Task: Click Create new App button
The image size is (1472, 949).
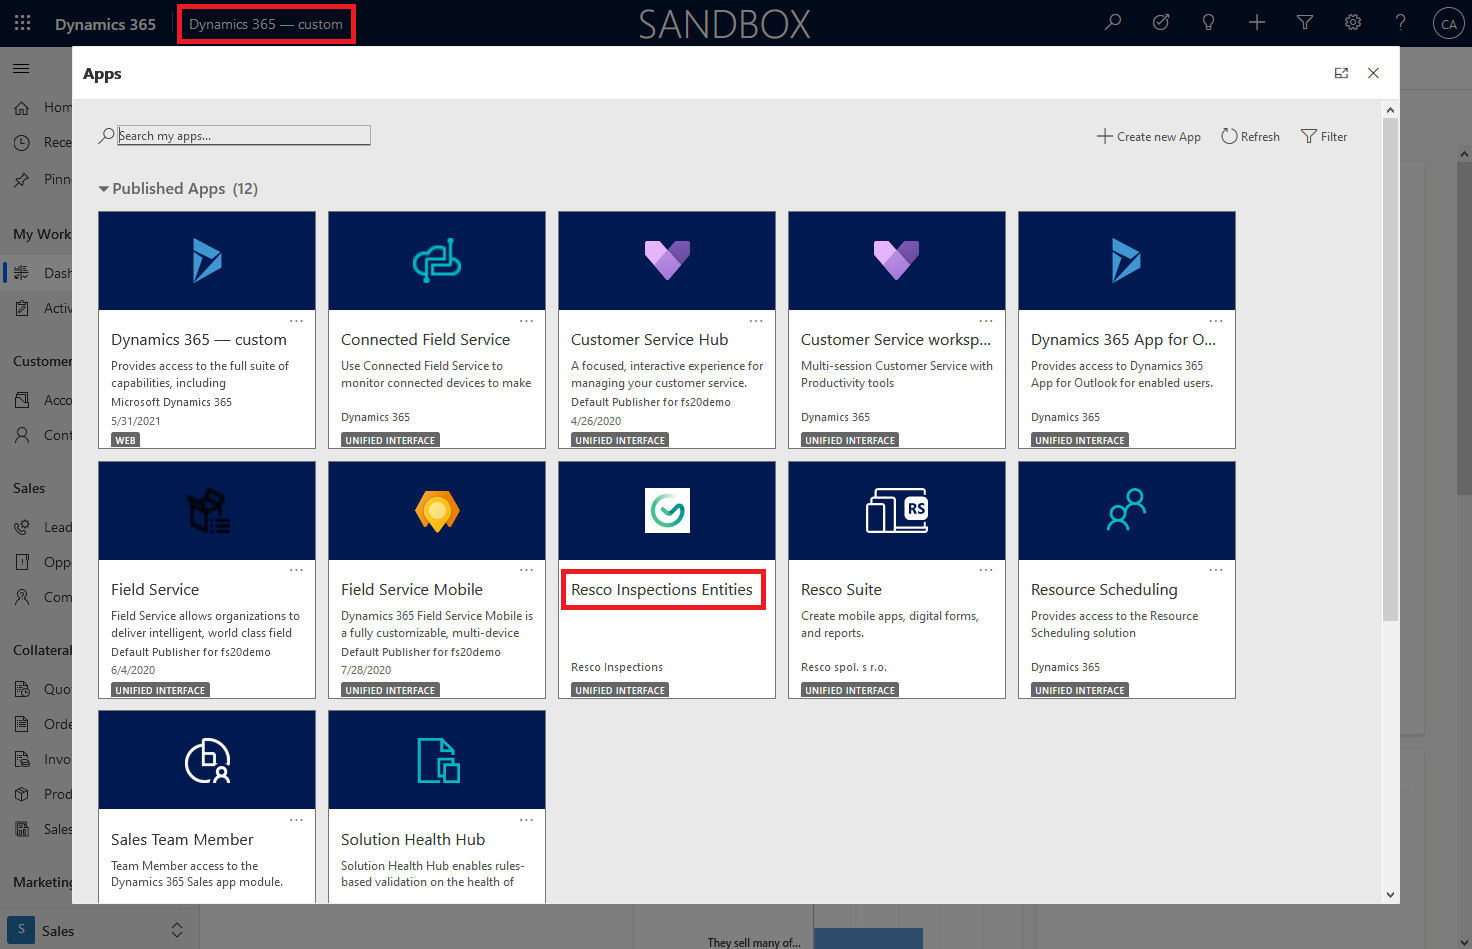Action: pos(1149,137)
